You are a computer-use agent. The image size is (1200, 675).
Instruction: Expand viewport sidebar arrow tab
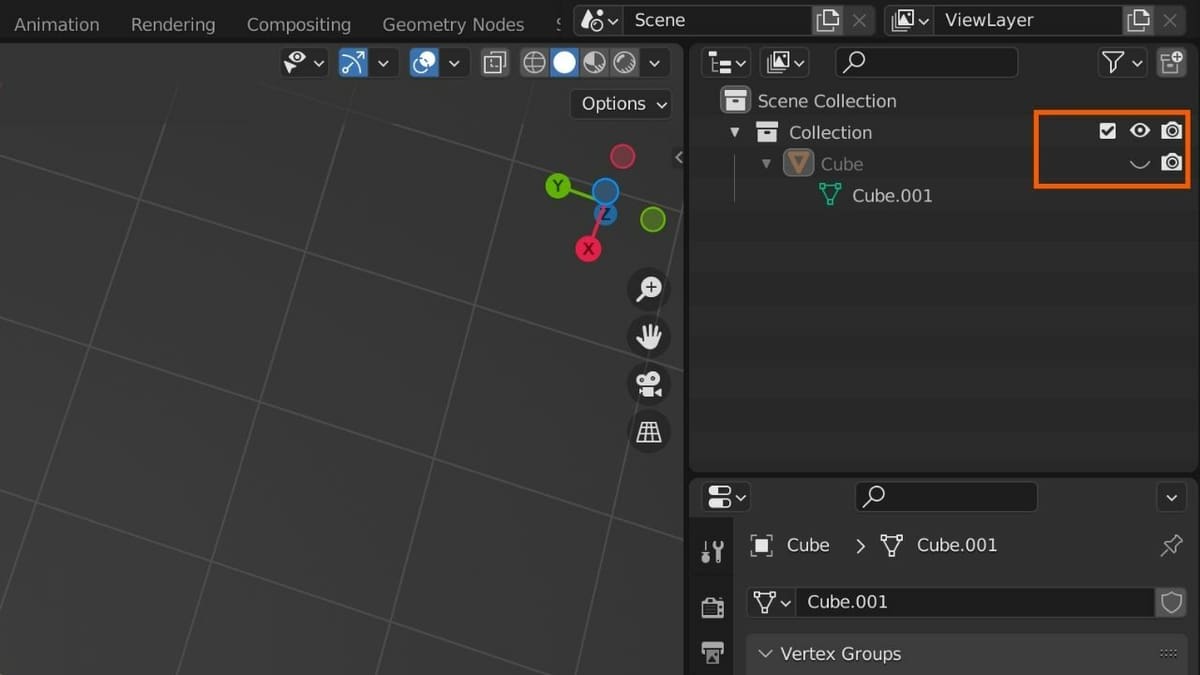678,157
